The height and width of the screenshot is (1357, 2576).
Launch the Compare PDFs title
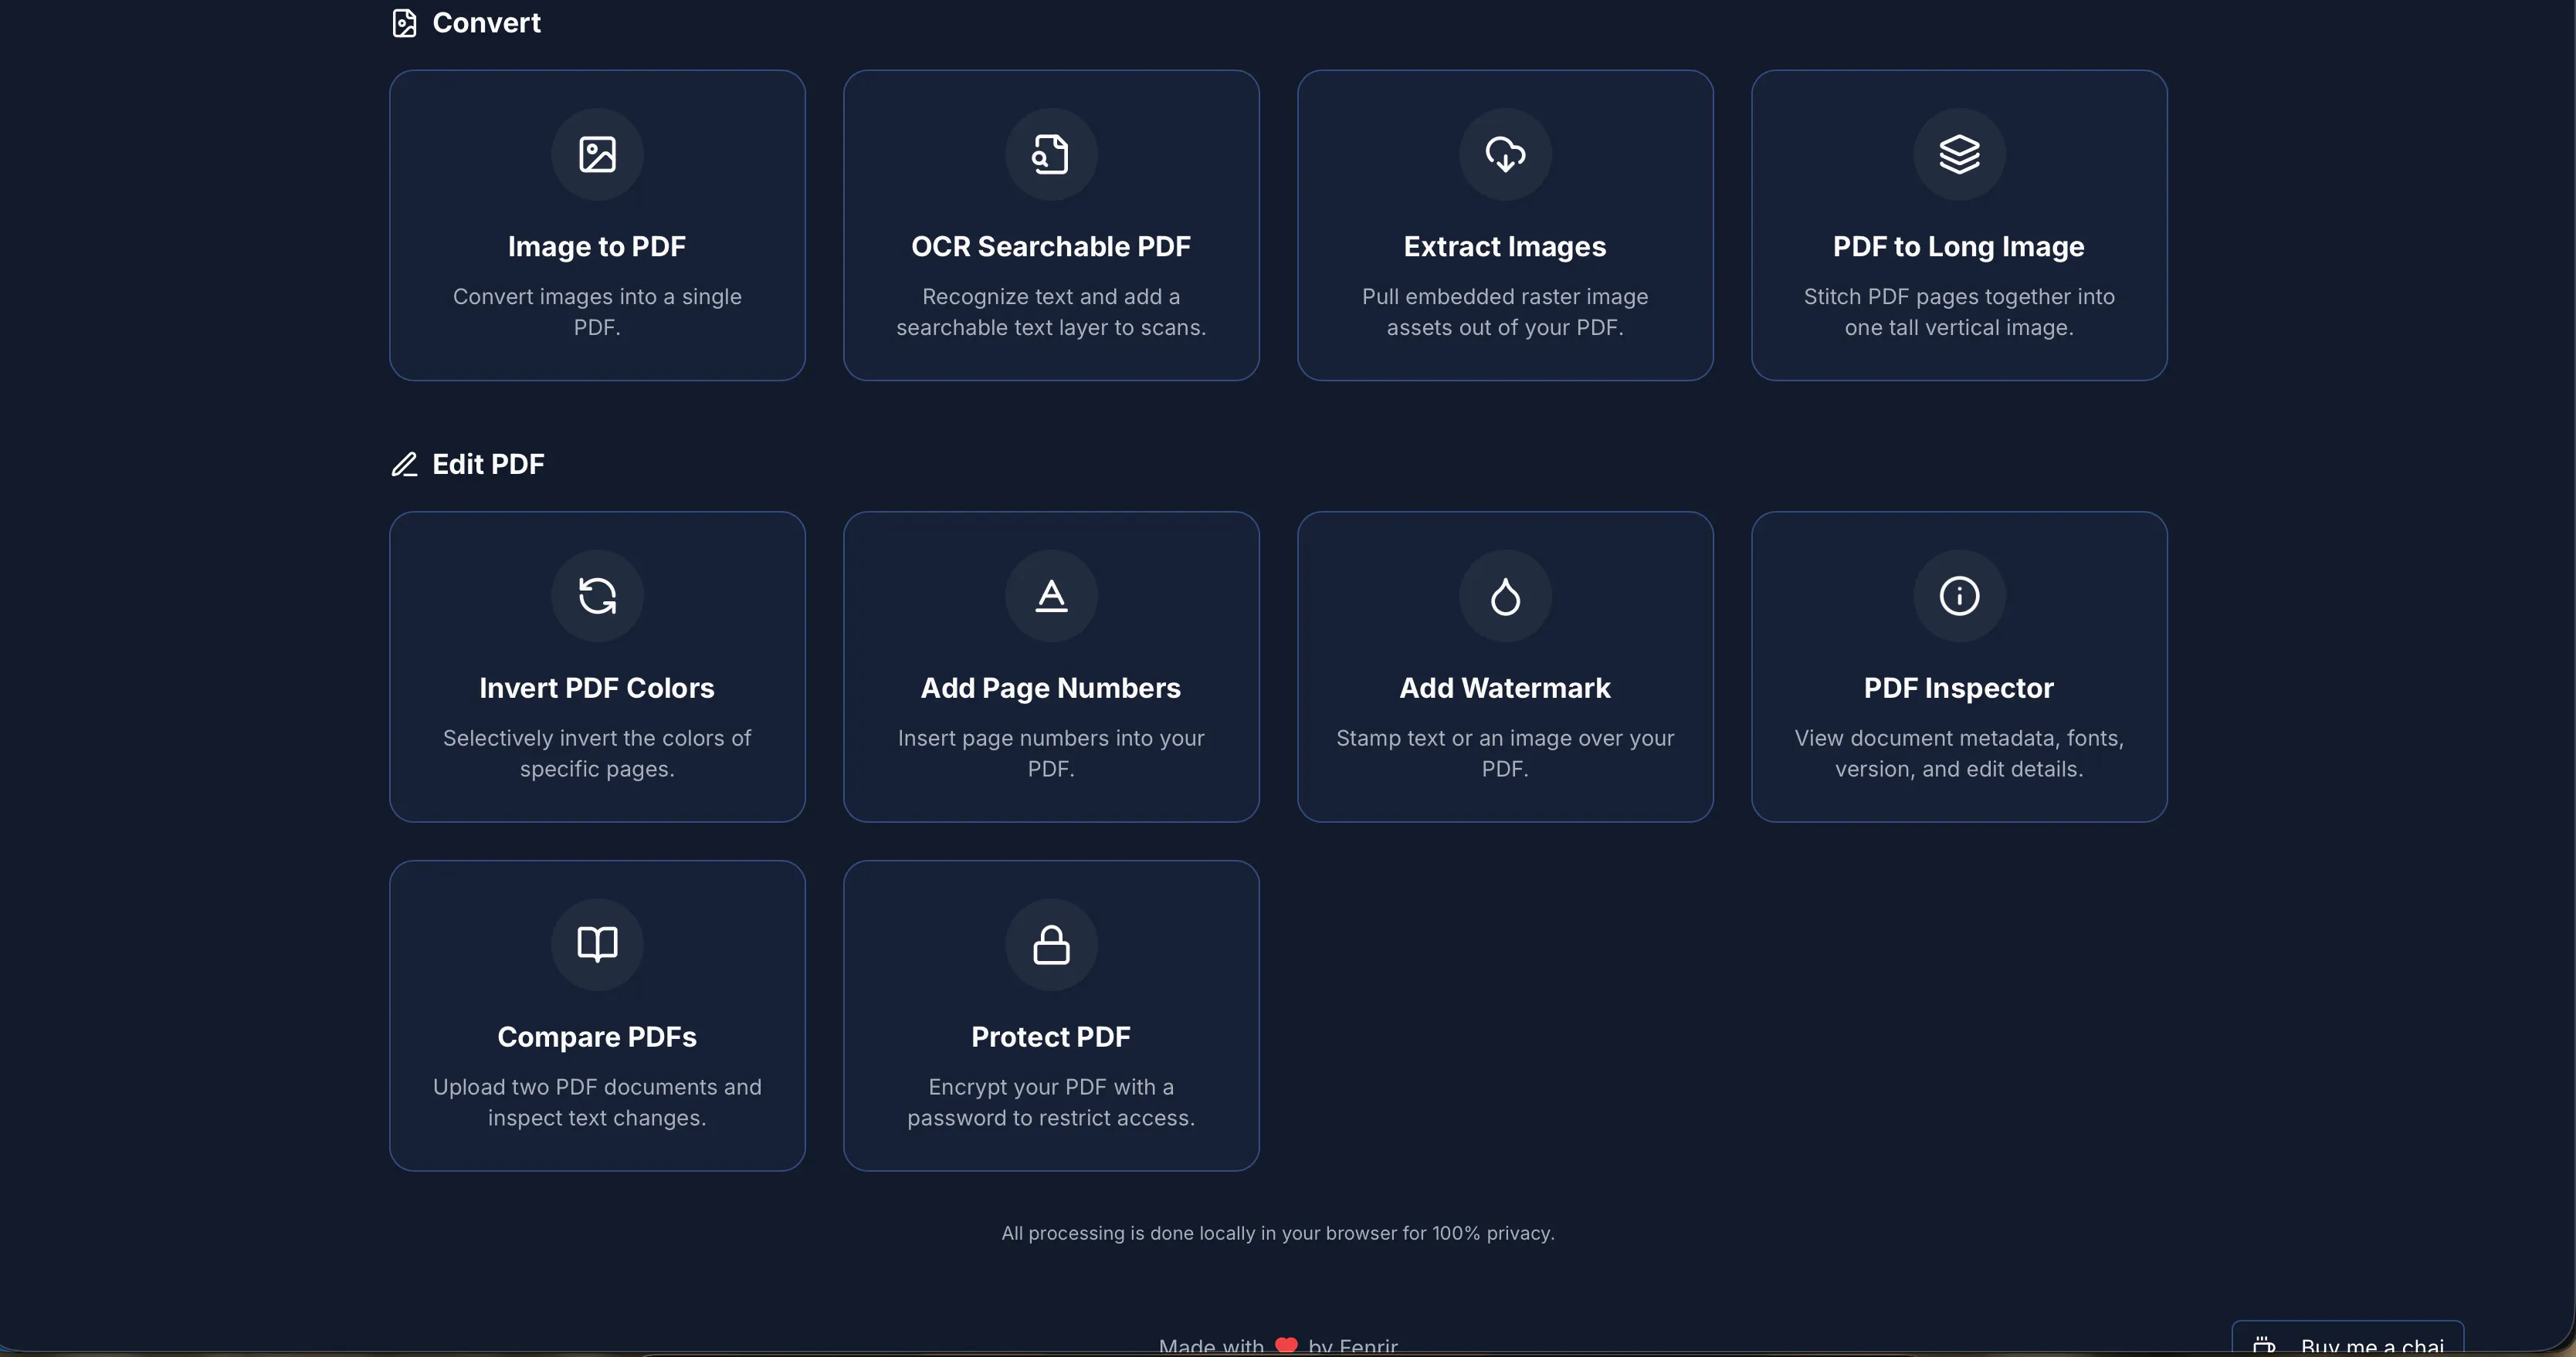[x=597, y=1037]
